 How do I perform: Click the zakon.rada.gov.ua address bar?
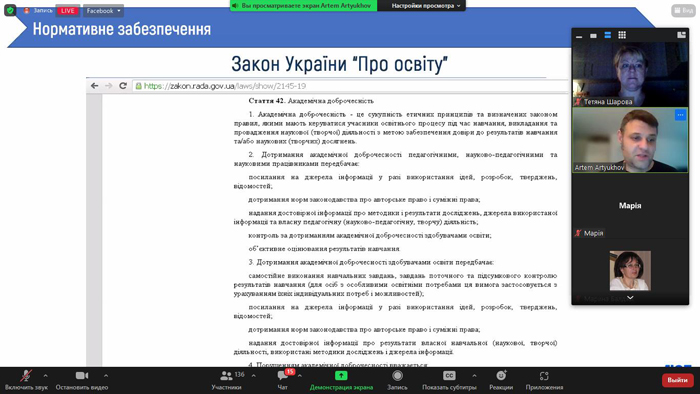350,86
